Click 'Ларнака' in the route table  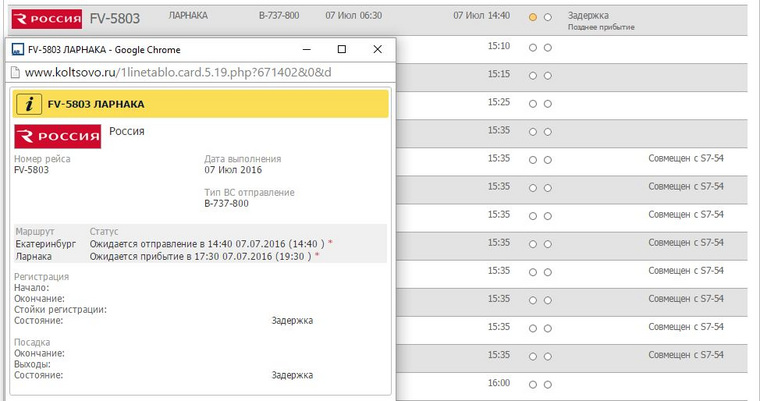[33, 257]
